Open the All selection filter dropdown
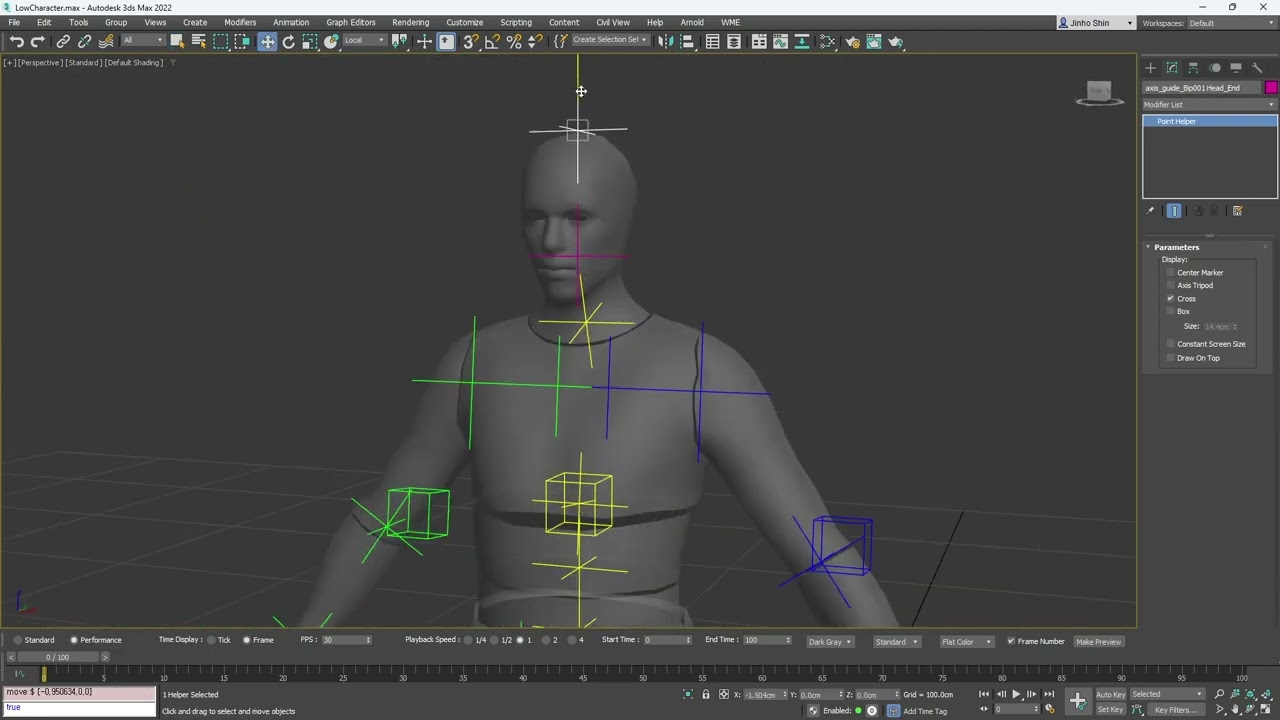The width and height of the screenshot is (1280, 720). point(143,41)
